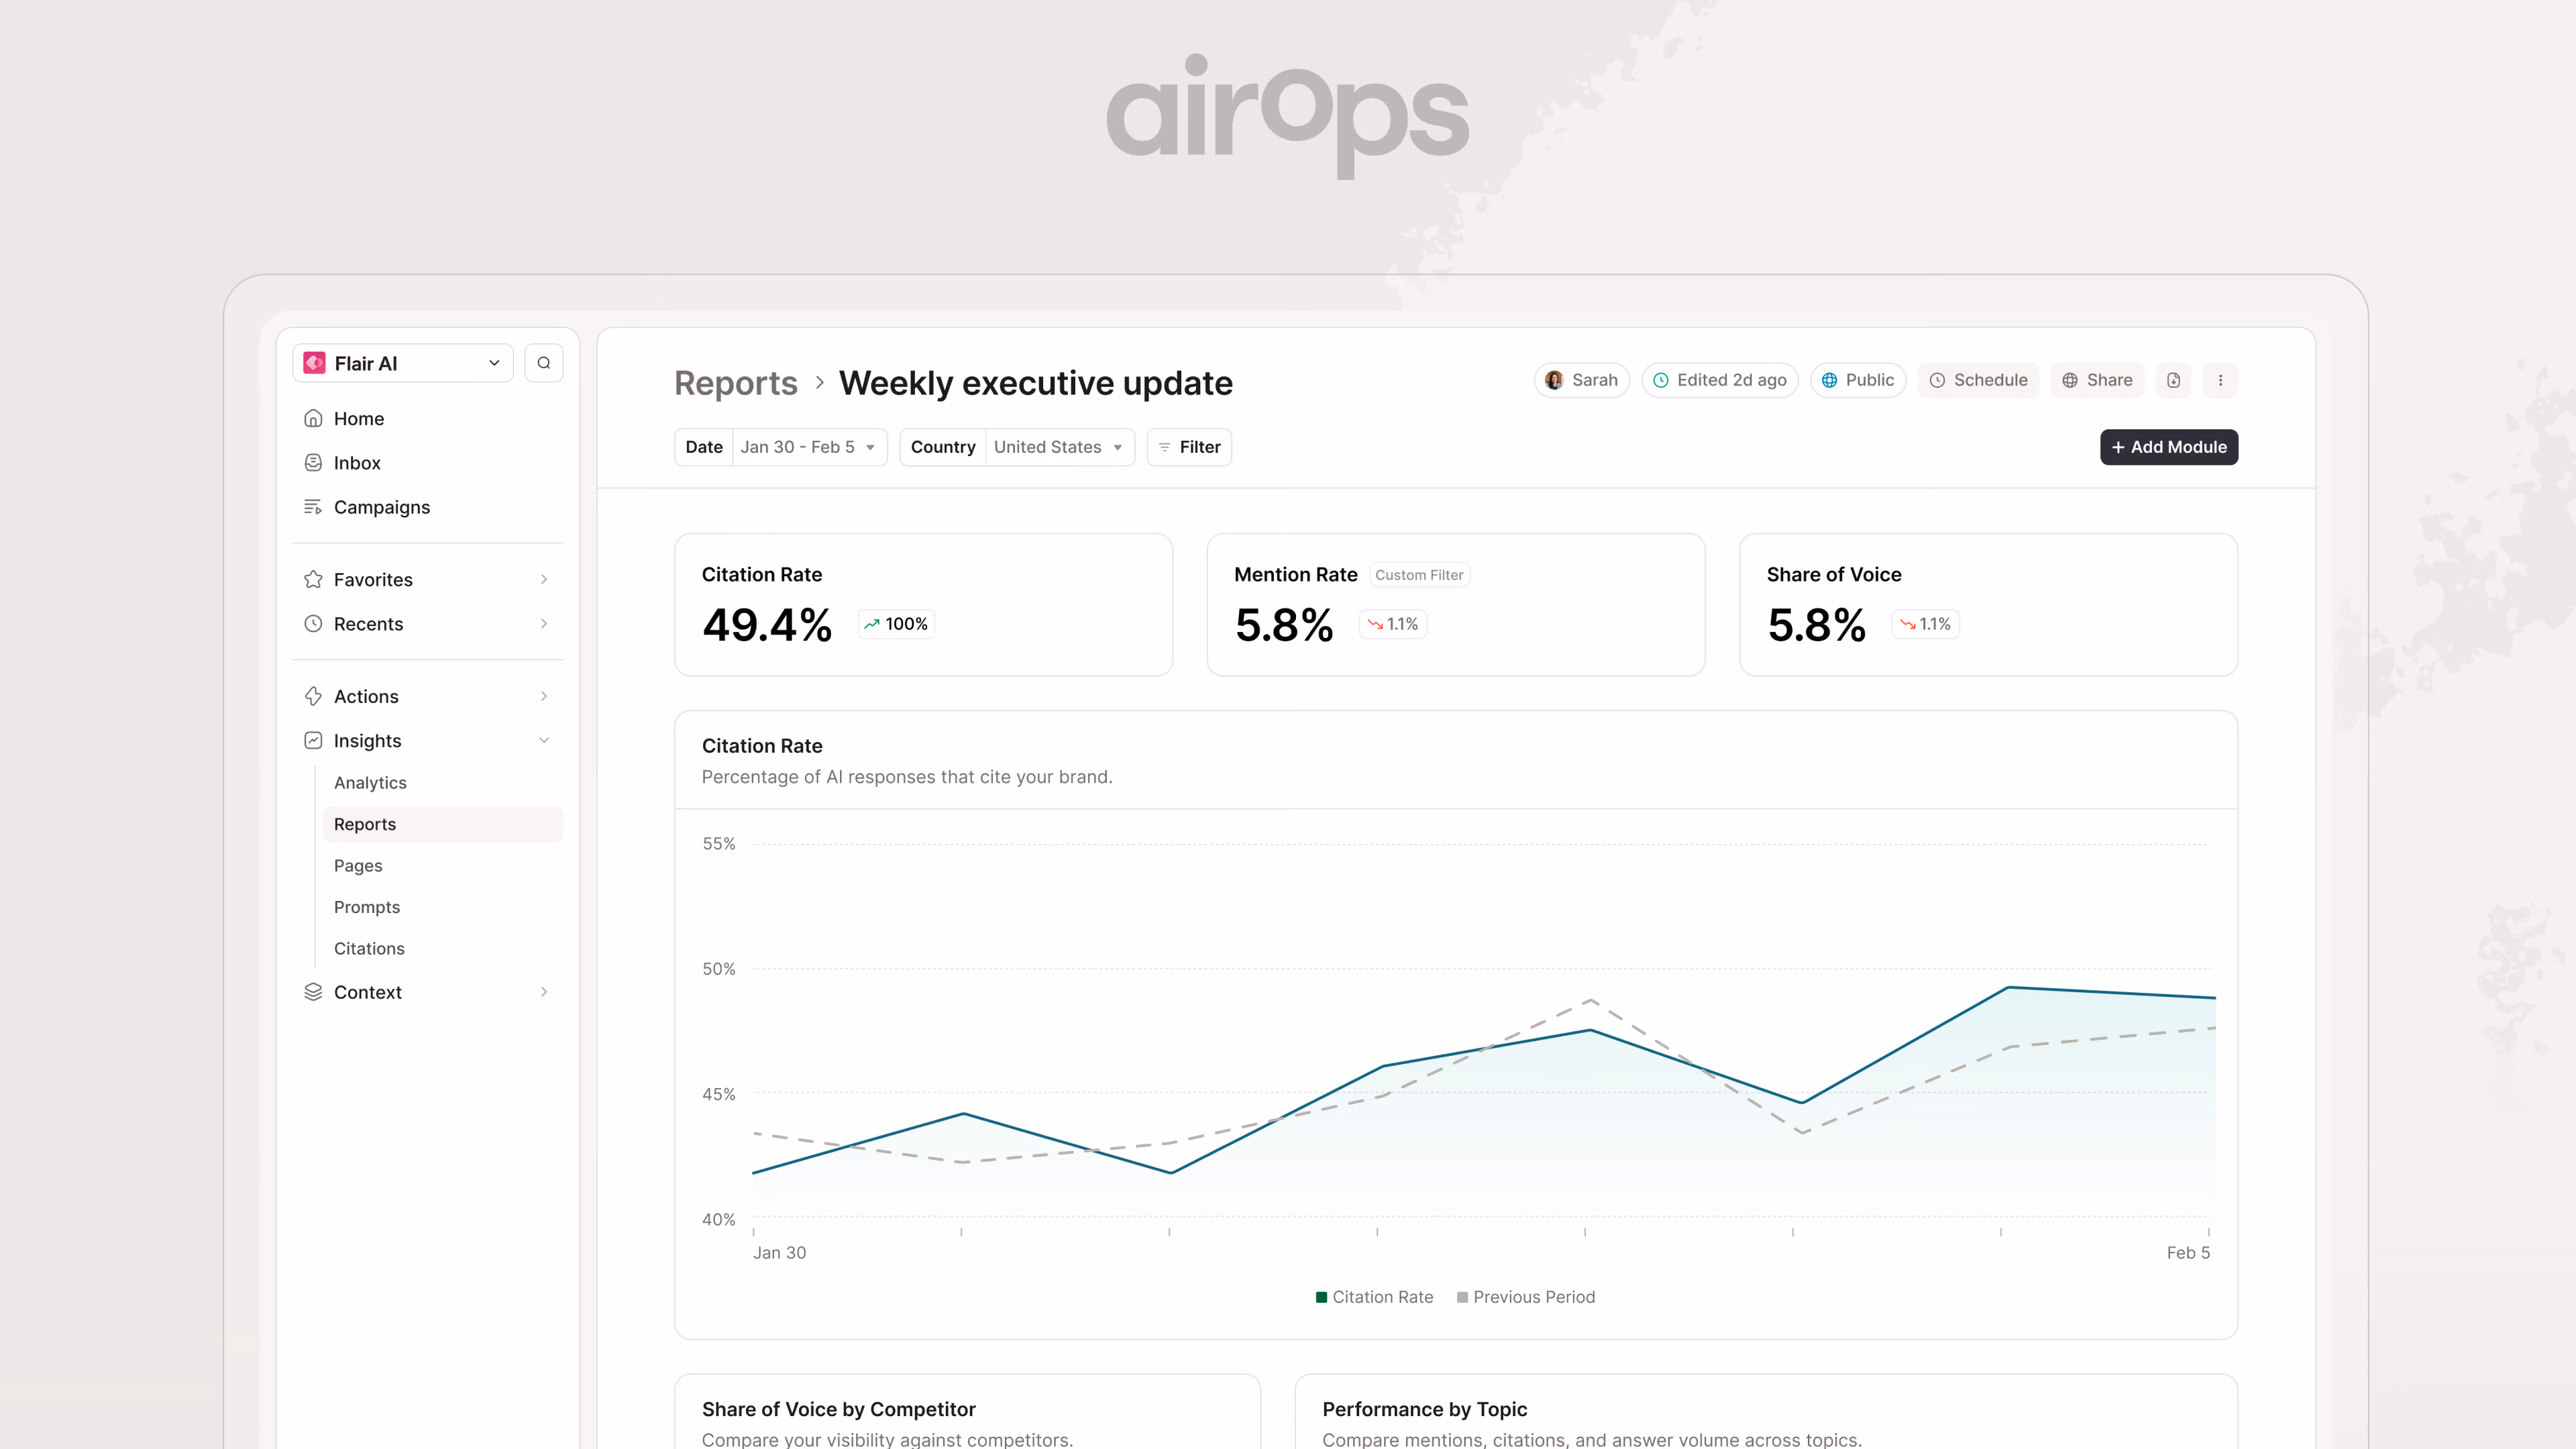The image size is (2576, 1449).
Task: Open Inbox in the sidebar
Action: point(428,463)
